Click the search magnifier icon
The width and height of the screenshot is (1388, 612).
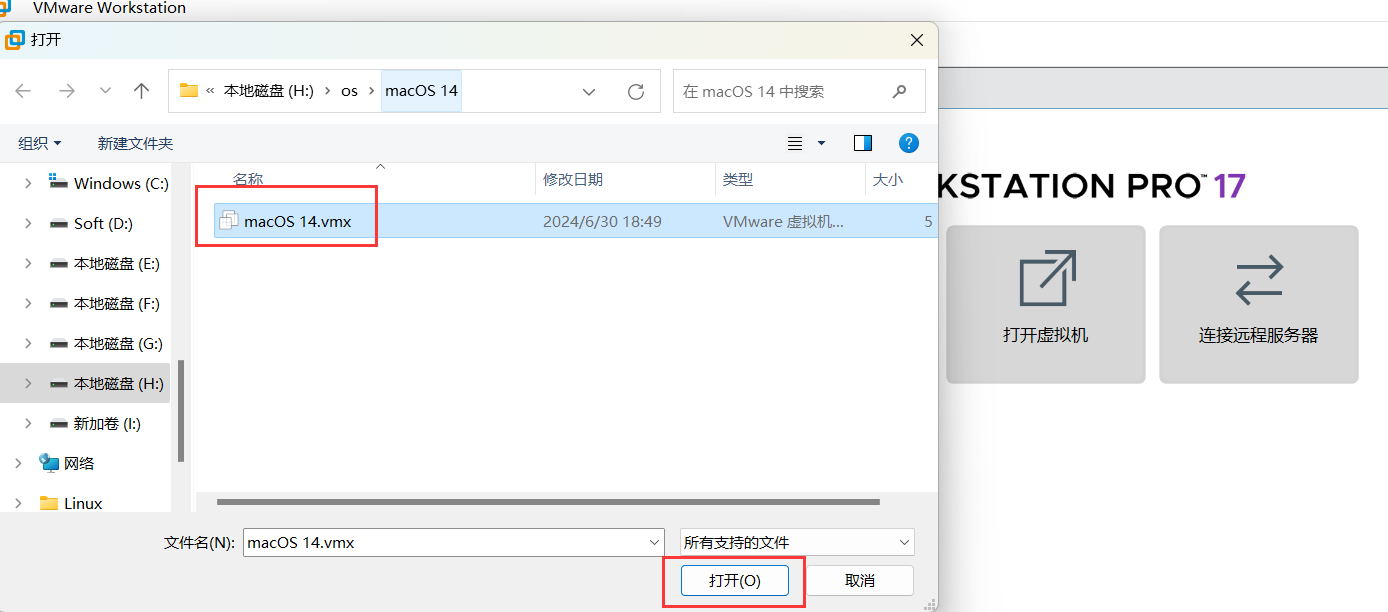(899, 91)
